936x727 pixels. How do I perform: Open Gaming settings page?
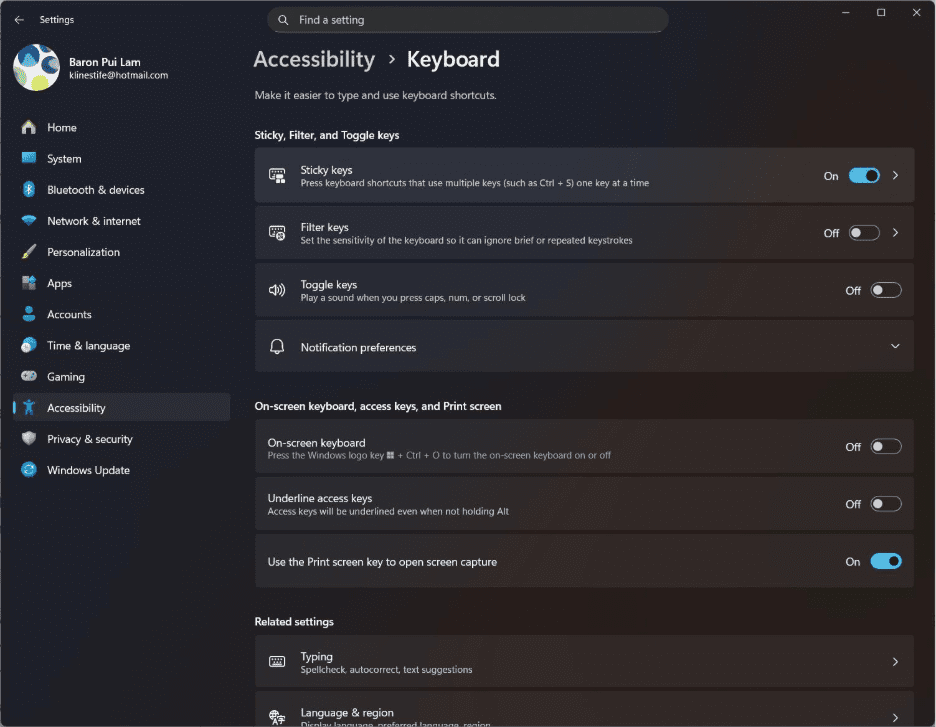click(x=121, y=376)
